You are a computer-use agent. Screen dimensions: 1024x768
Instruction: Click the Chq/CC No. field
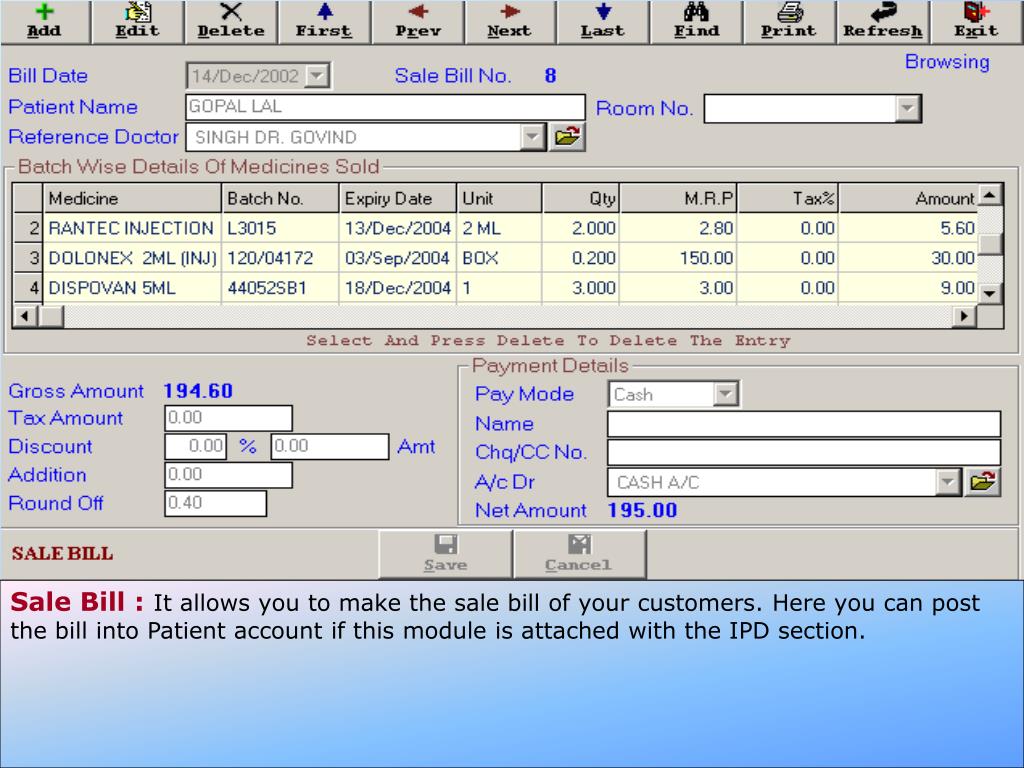[804, 452]
